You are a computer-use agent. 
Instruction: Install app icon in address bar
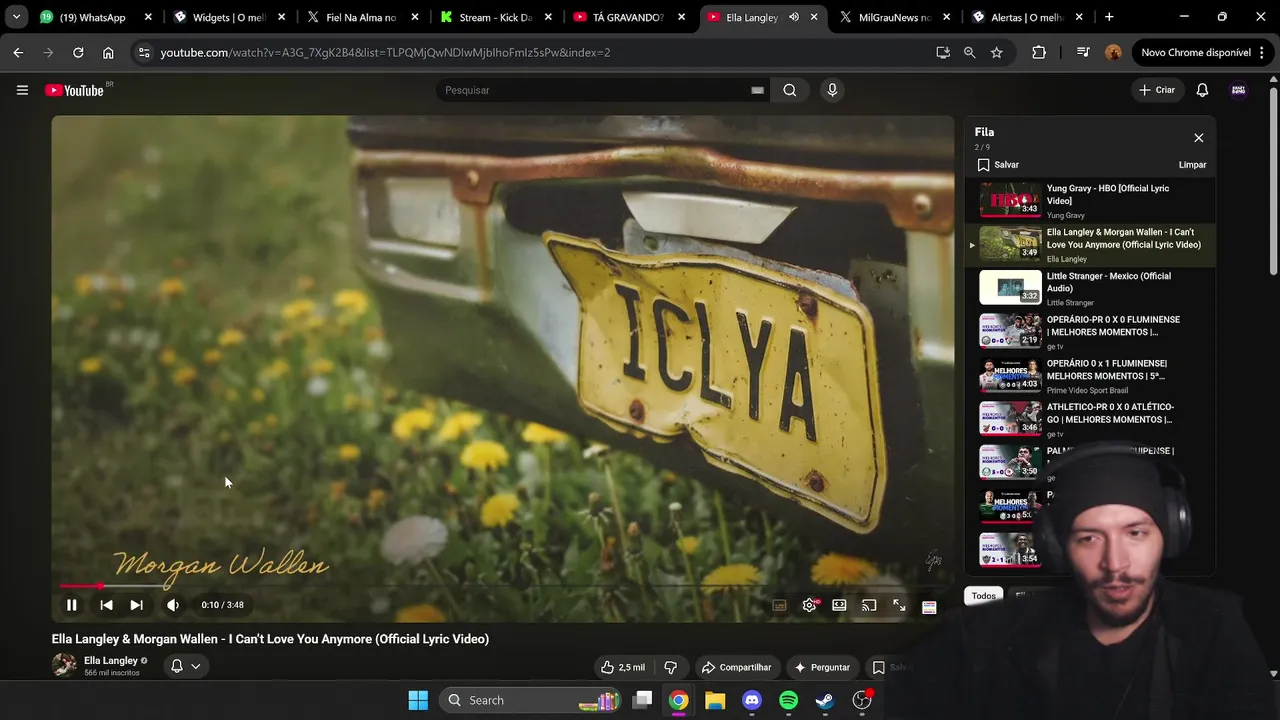click(x=943, y=52)
